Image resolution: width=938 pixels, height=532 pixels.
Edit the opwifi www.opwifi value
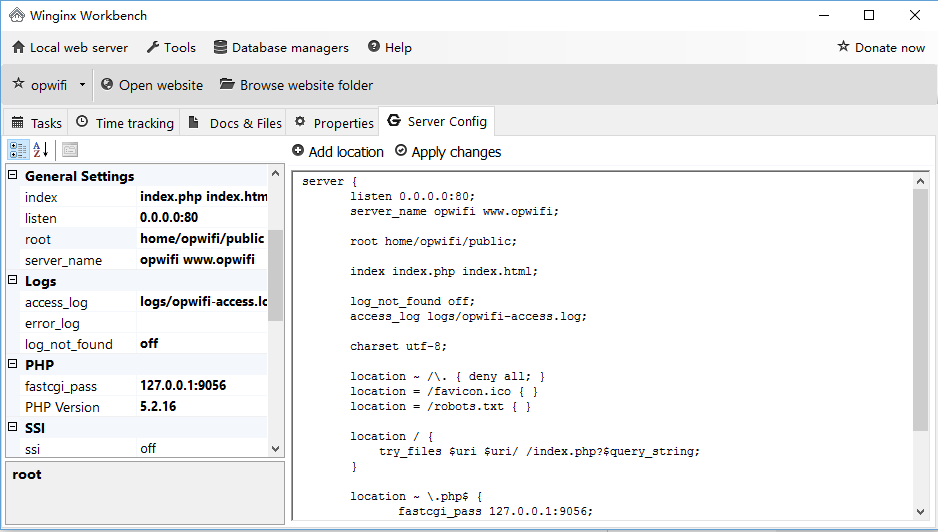pos(203,260)
